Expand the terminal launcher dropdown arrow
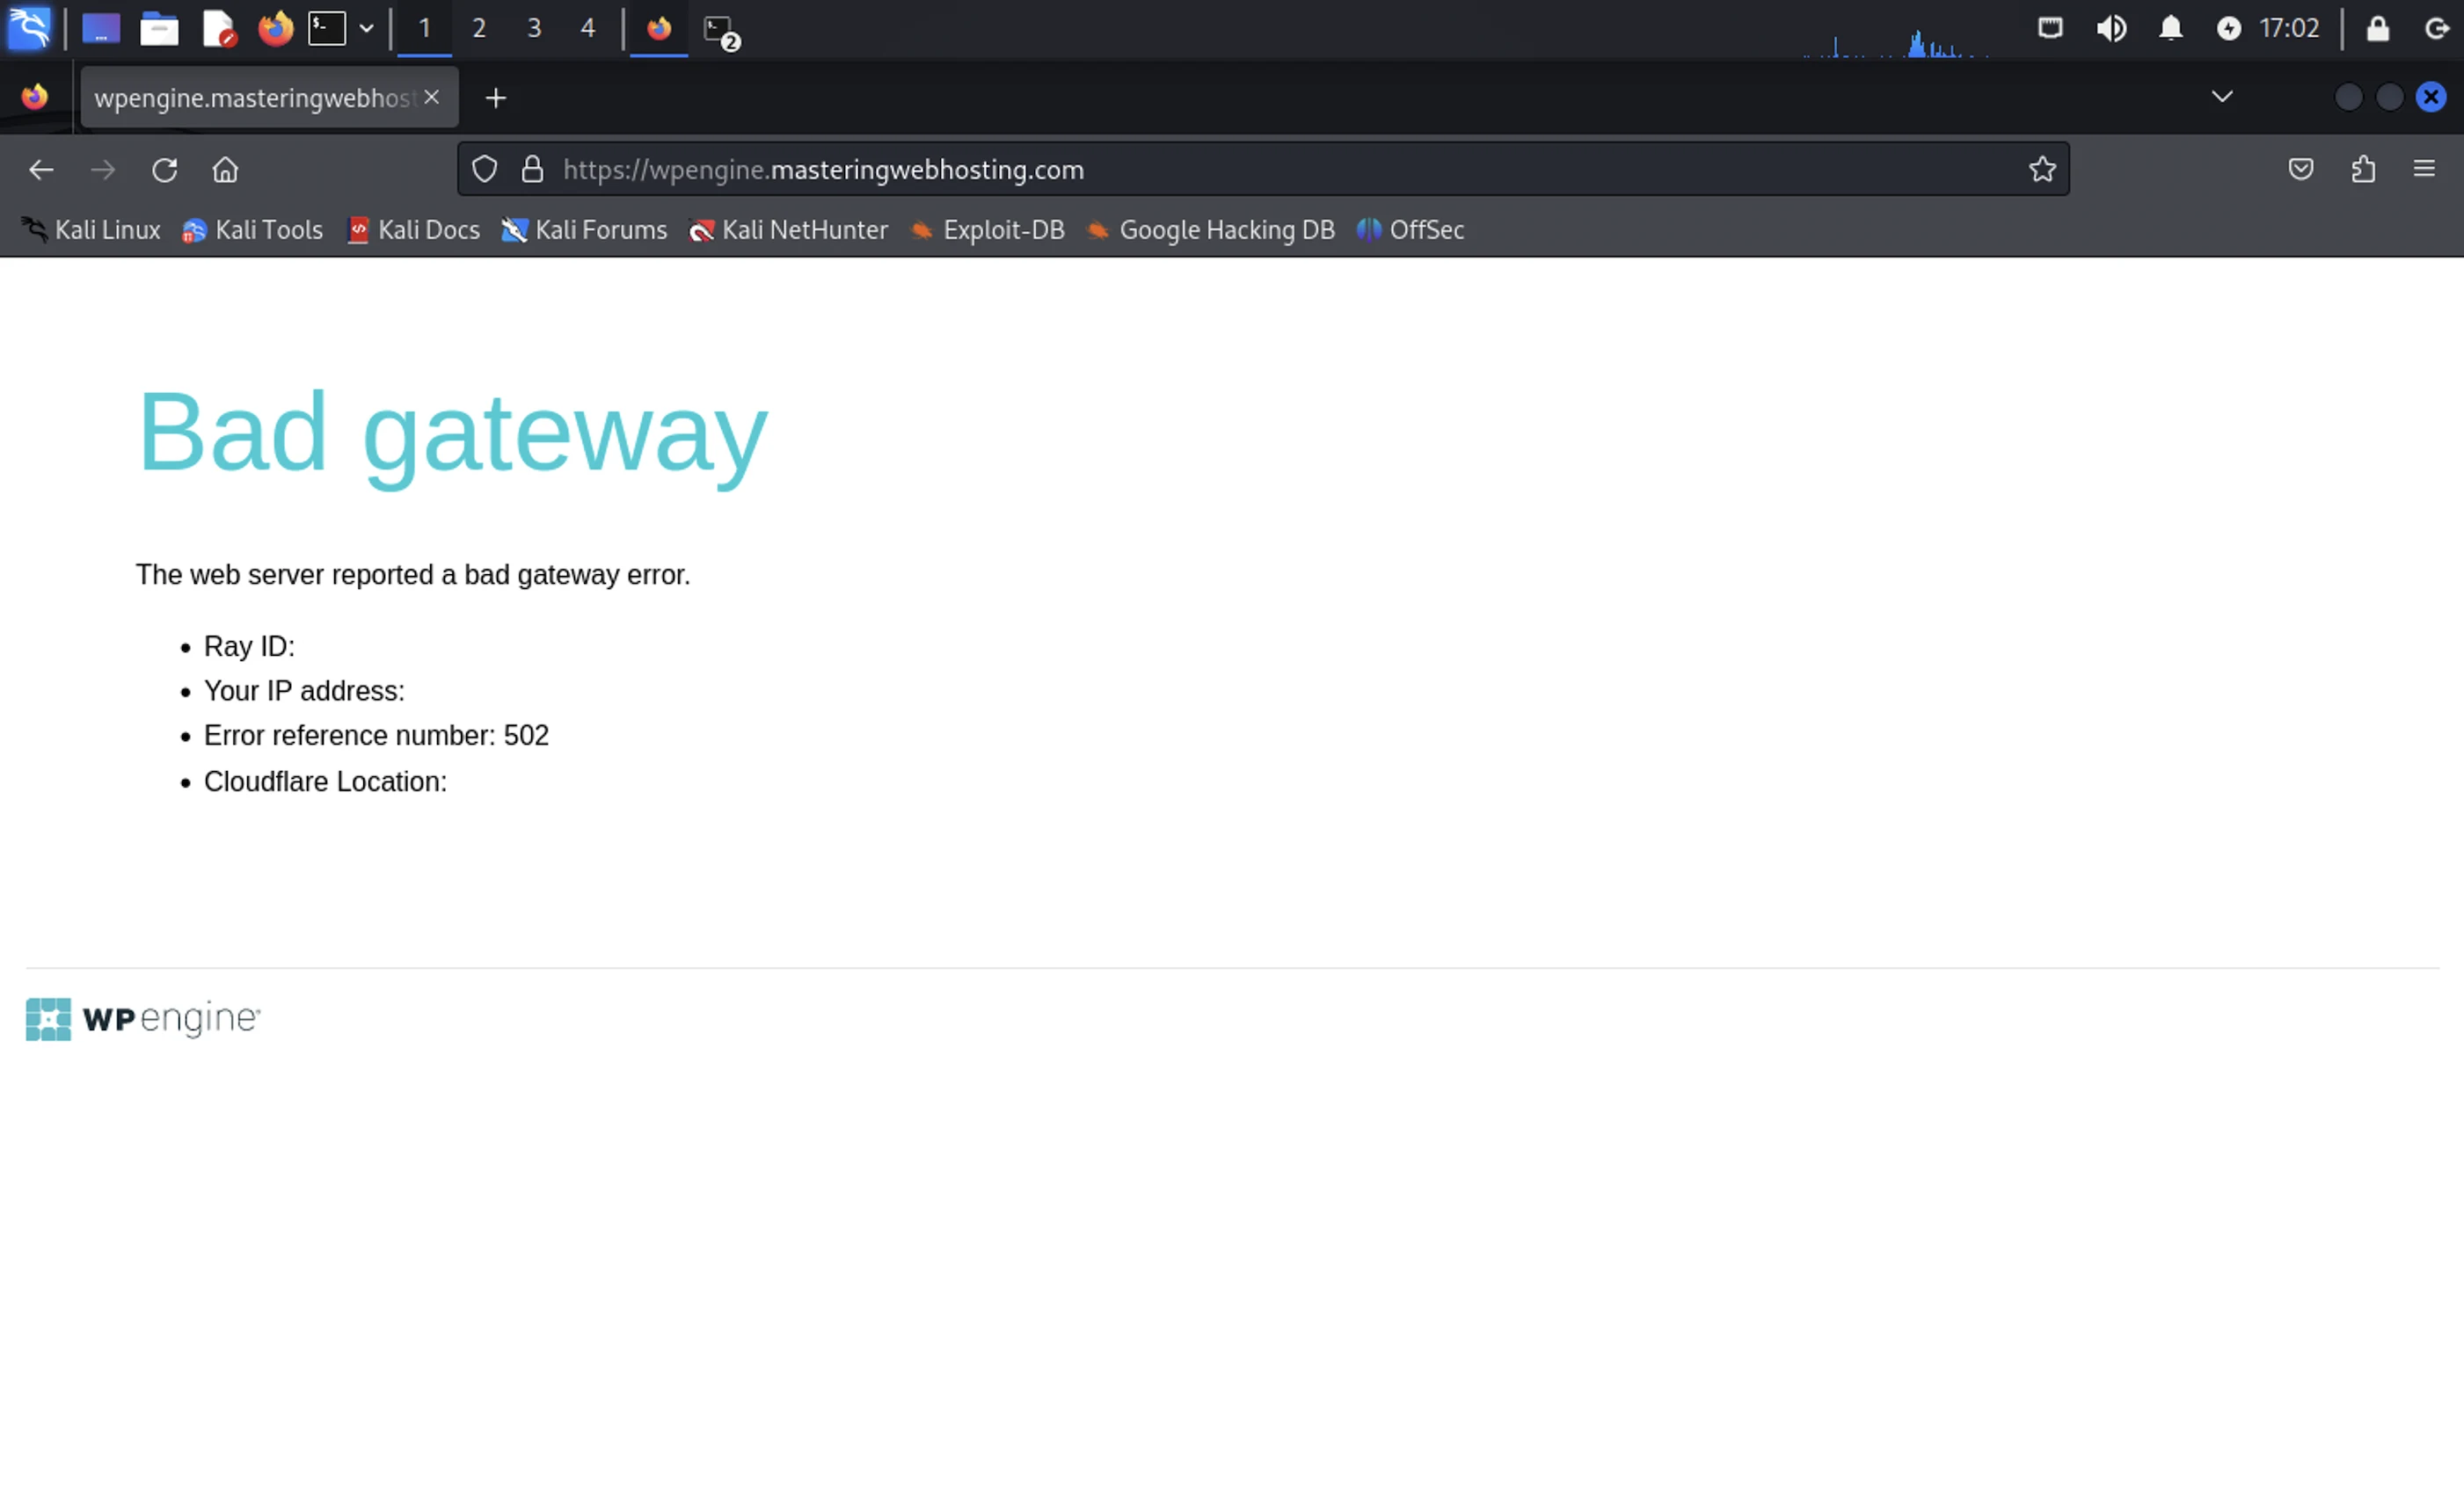 pyautogui.click(x=367, y=28)
